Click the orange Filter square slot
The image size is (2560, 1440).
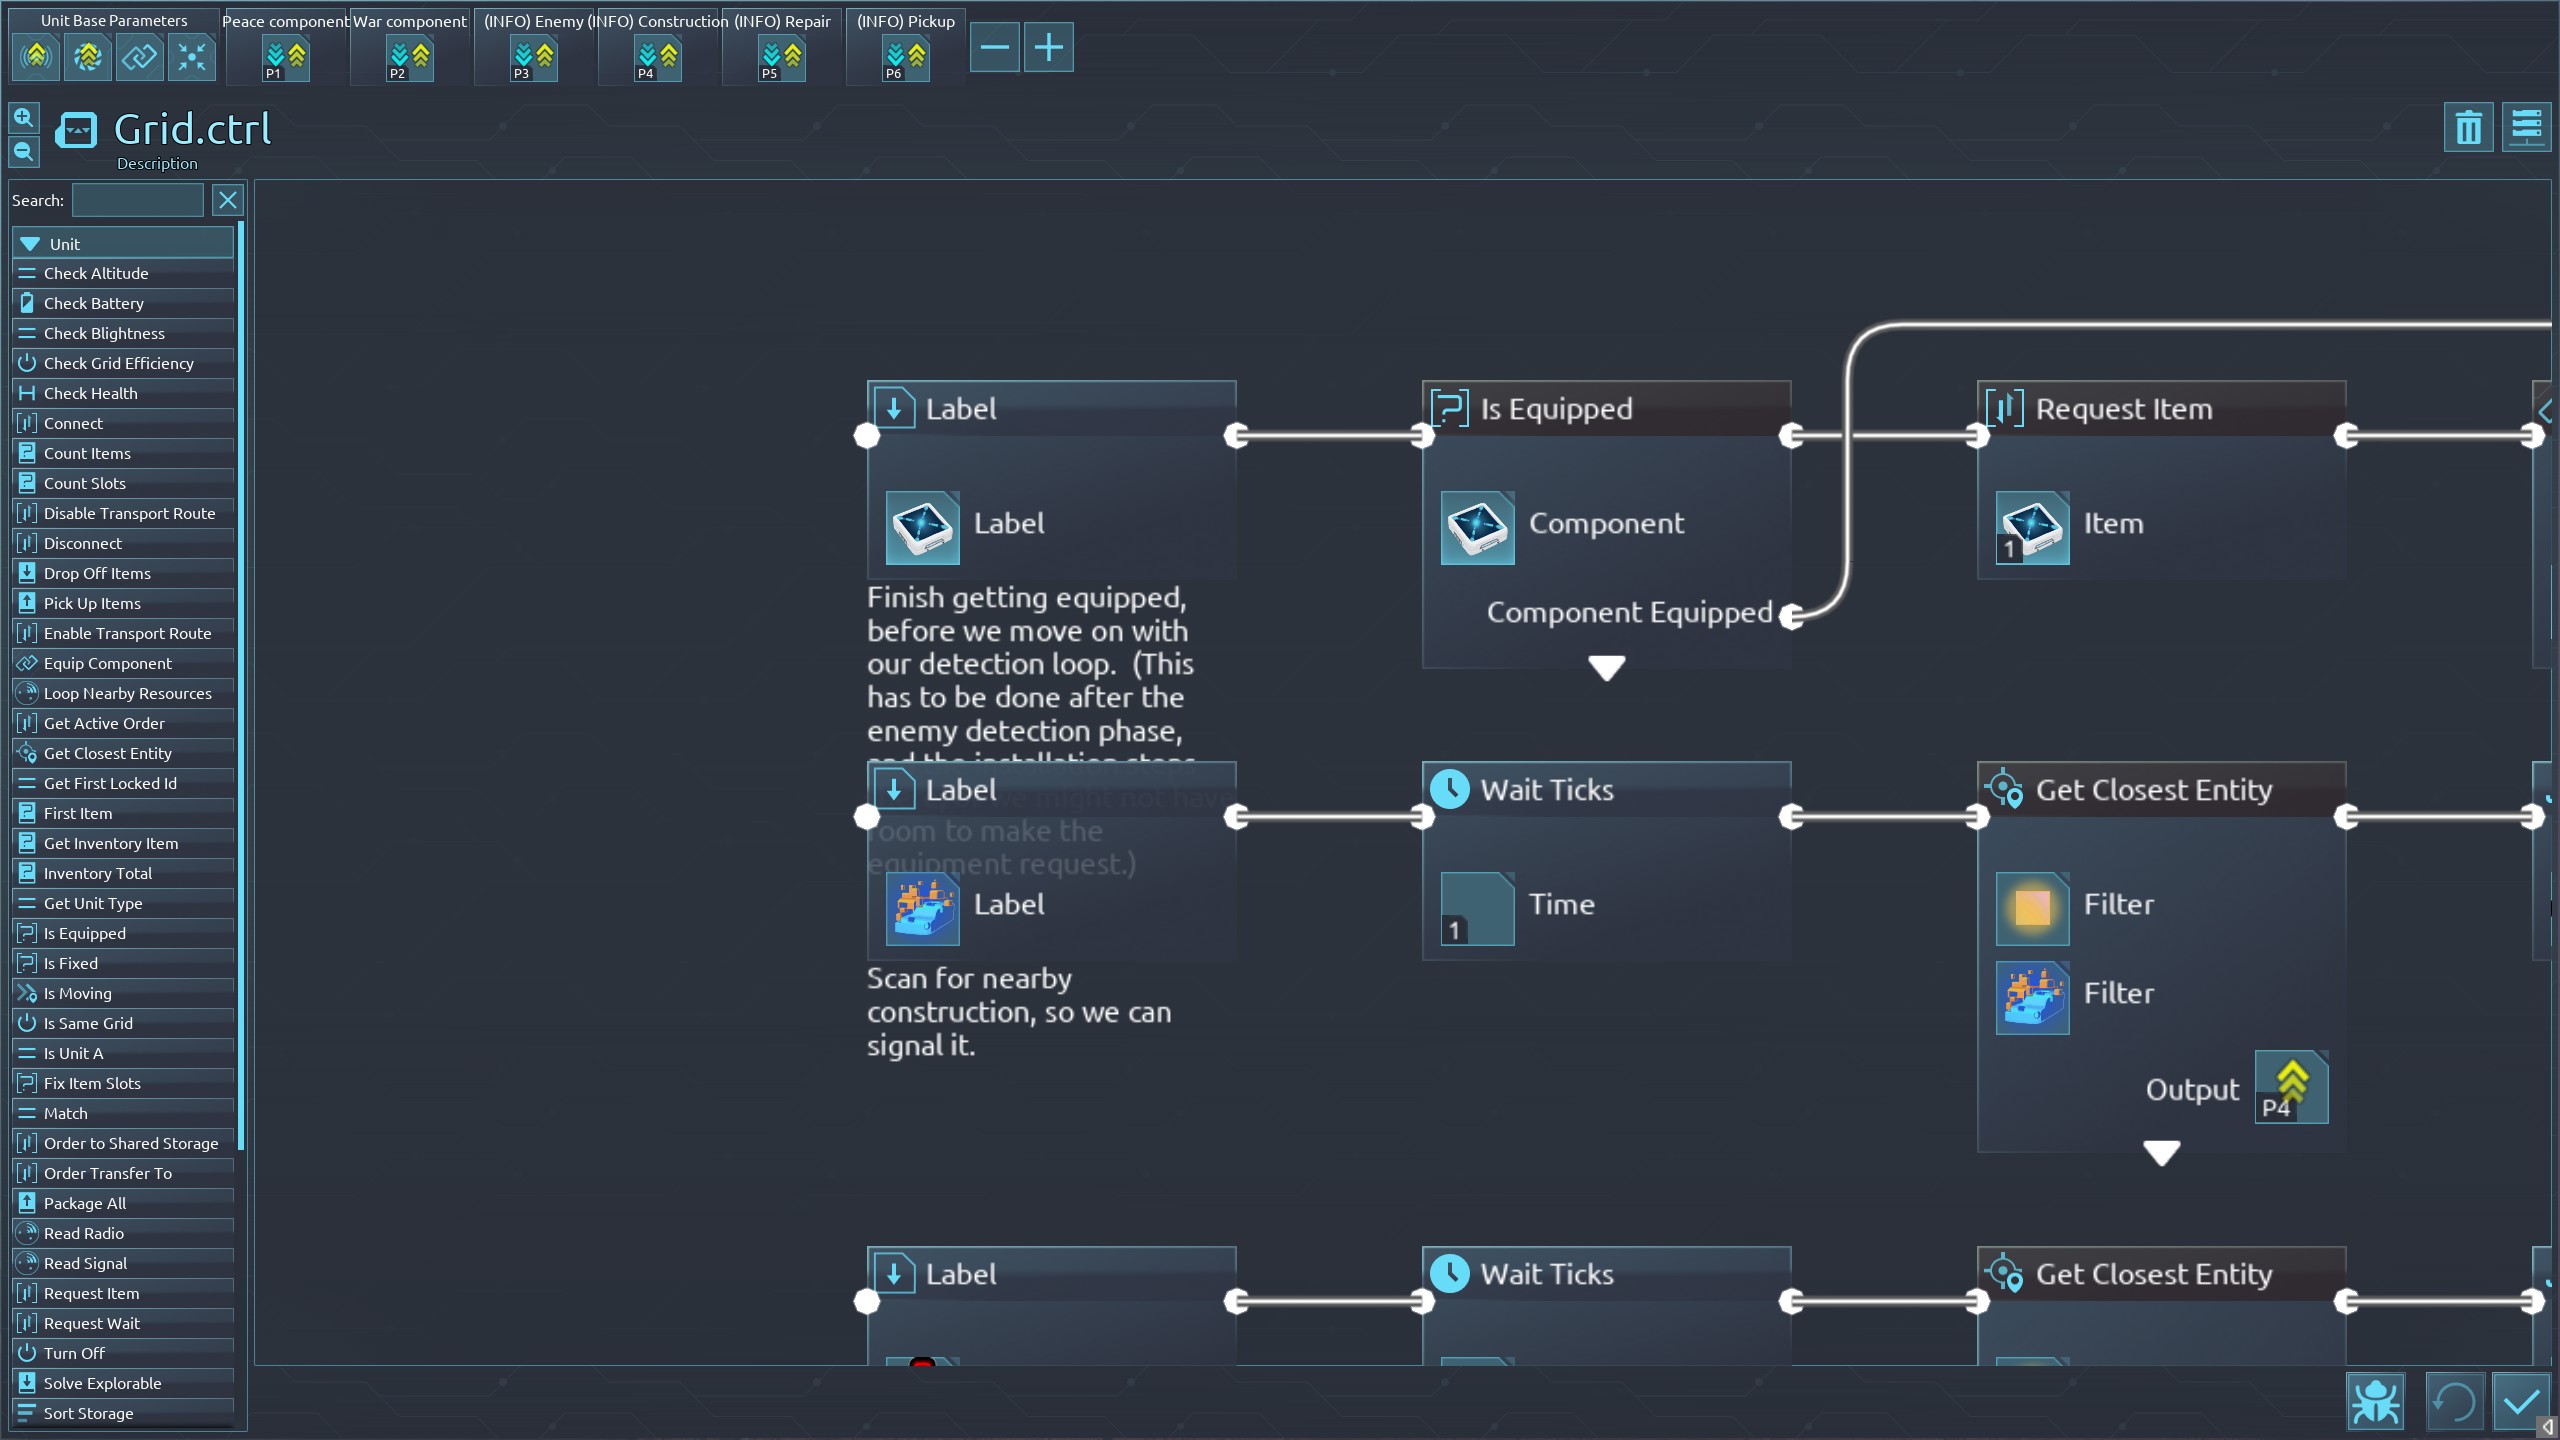pos(2032,908)
